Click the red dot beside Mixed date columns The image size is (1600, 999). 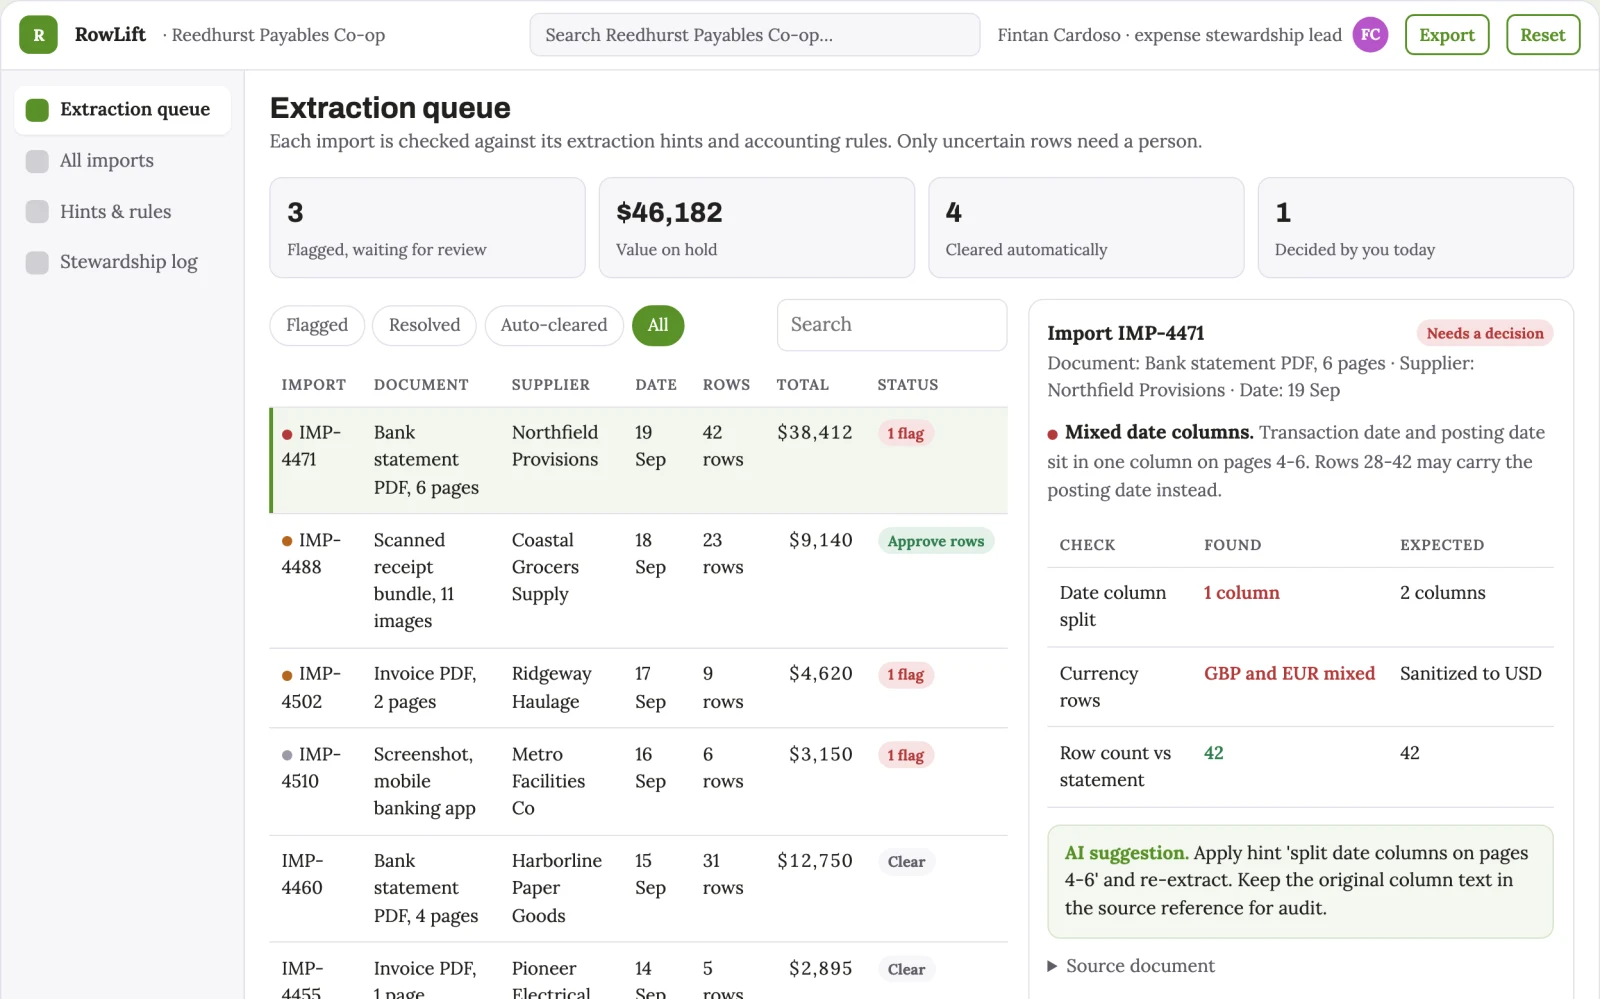point(1052,434)
